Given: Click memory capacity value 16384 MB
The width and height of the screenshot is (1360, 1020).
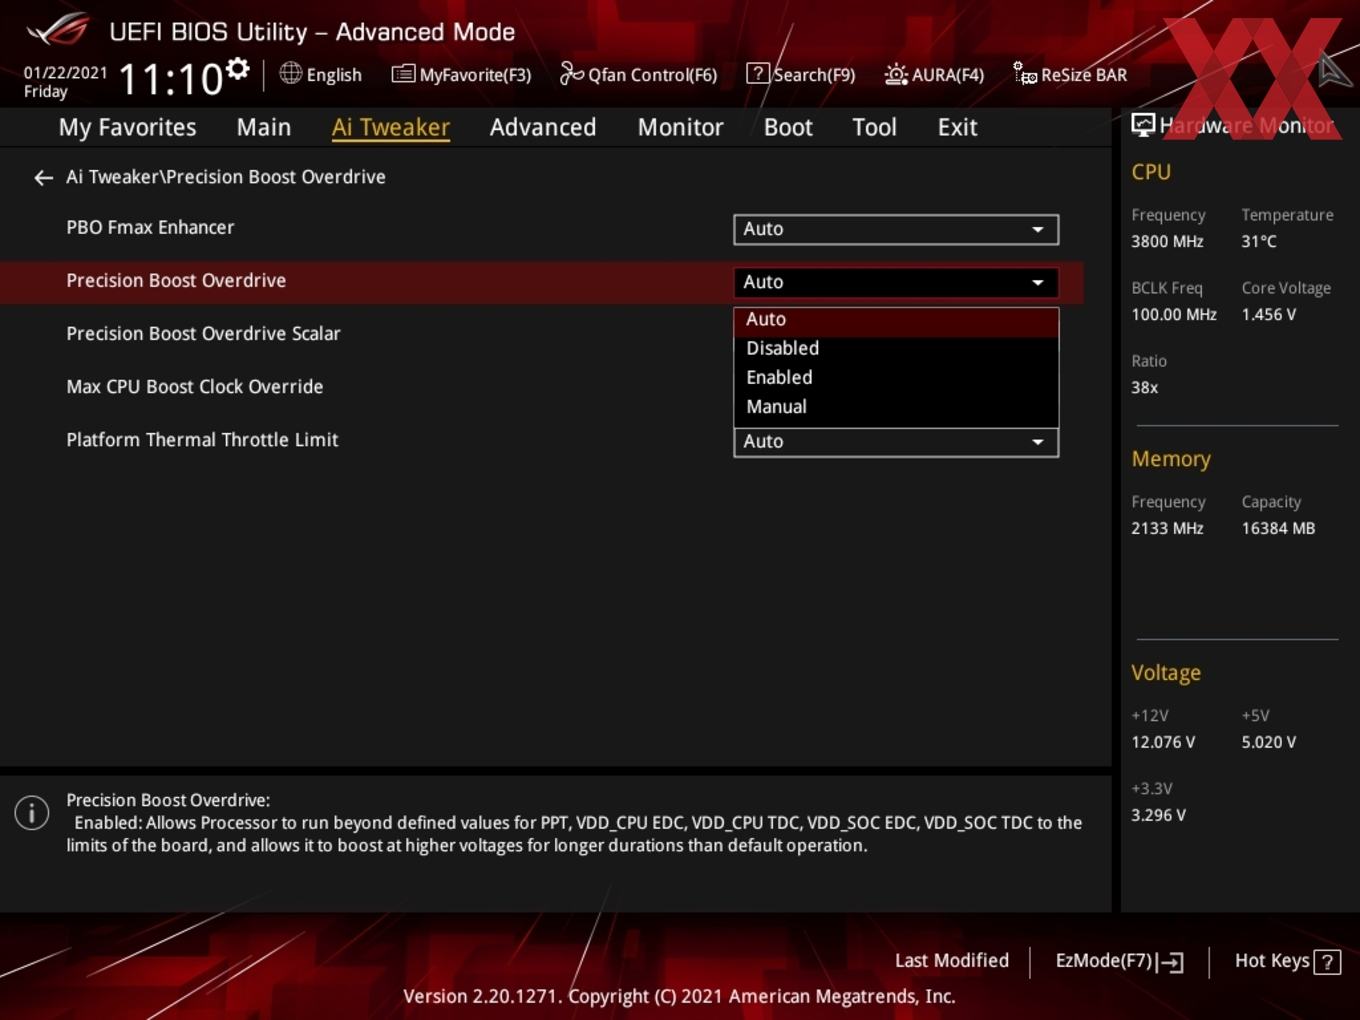Looking at the screenshot, I should [1278, 528].
